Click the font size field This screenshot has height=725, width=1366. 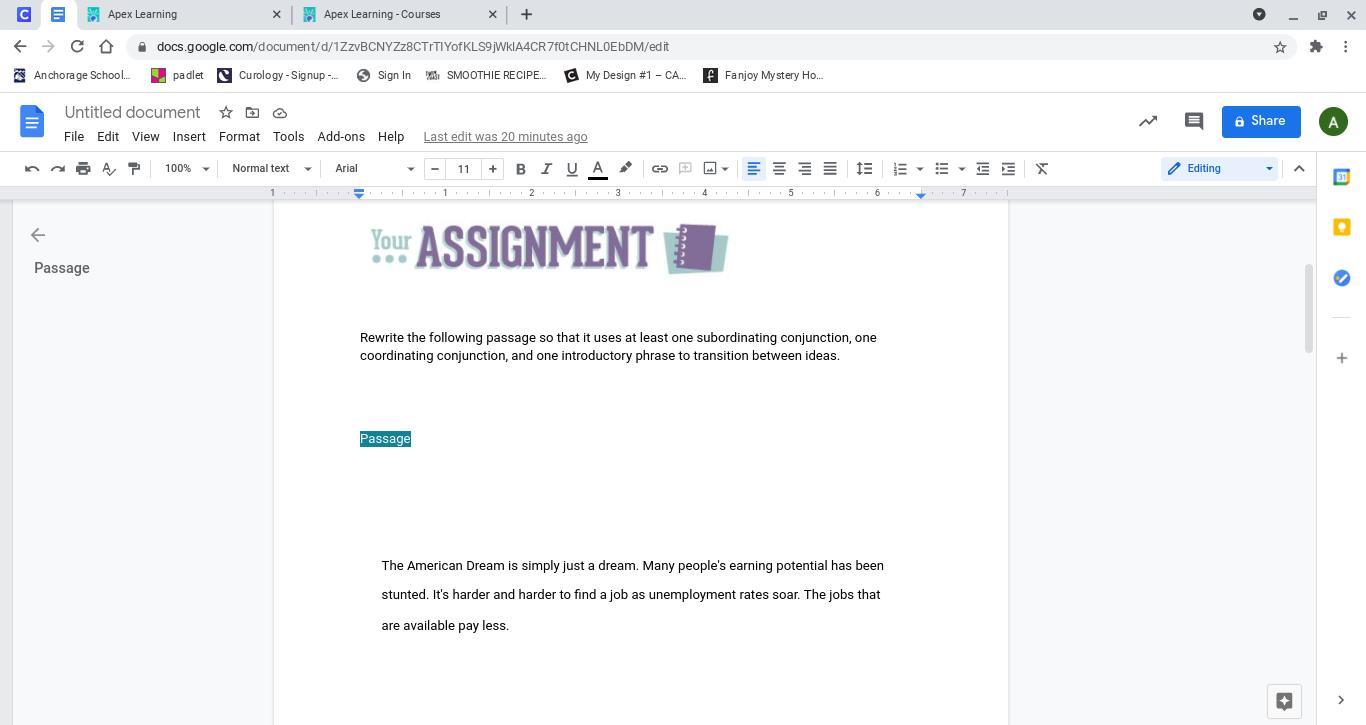[x=464, y=169]
